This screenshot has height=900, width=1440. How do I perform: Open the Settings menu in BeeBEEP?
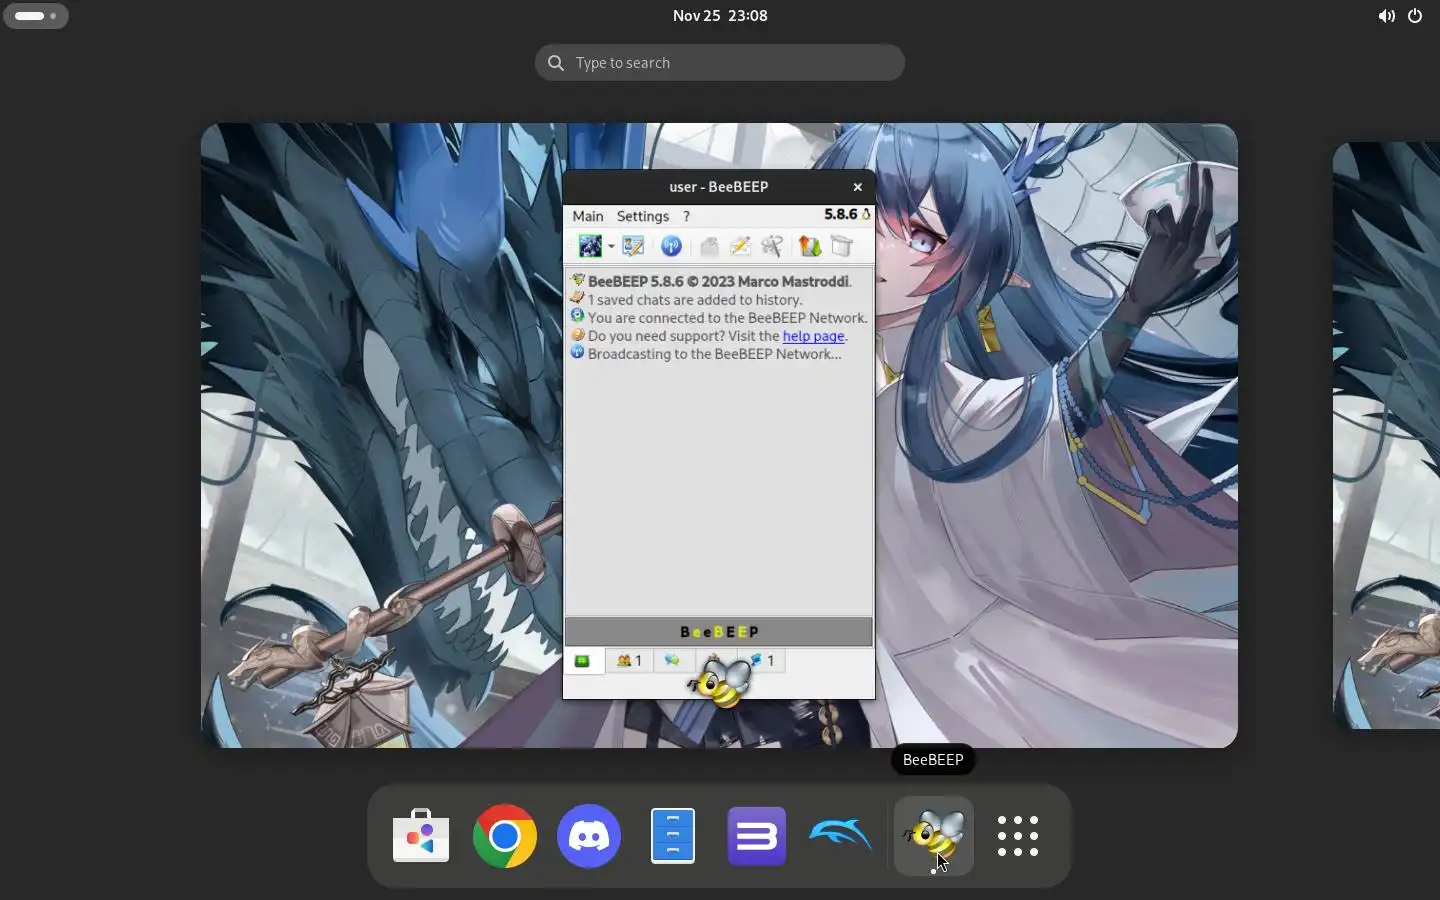(642, 216)
